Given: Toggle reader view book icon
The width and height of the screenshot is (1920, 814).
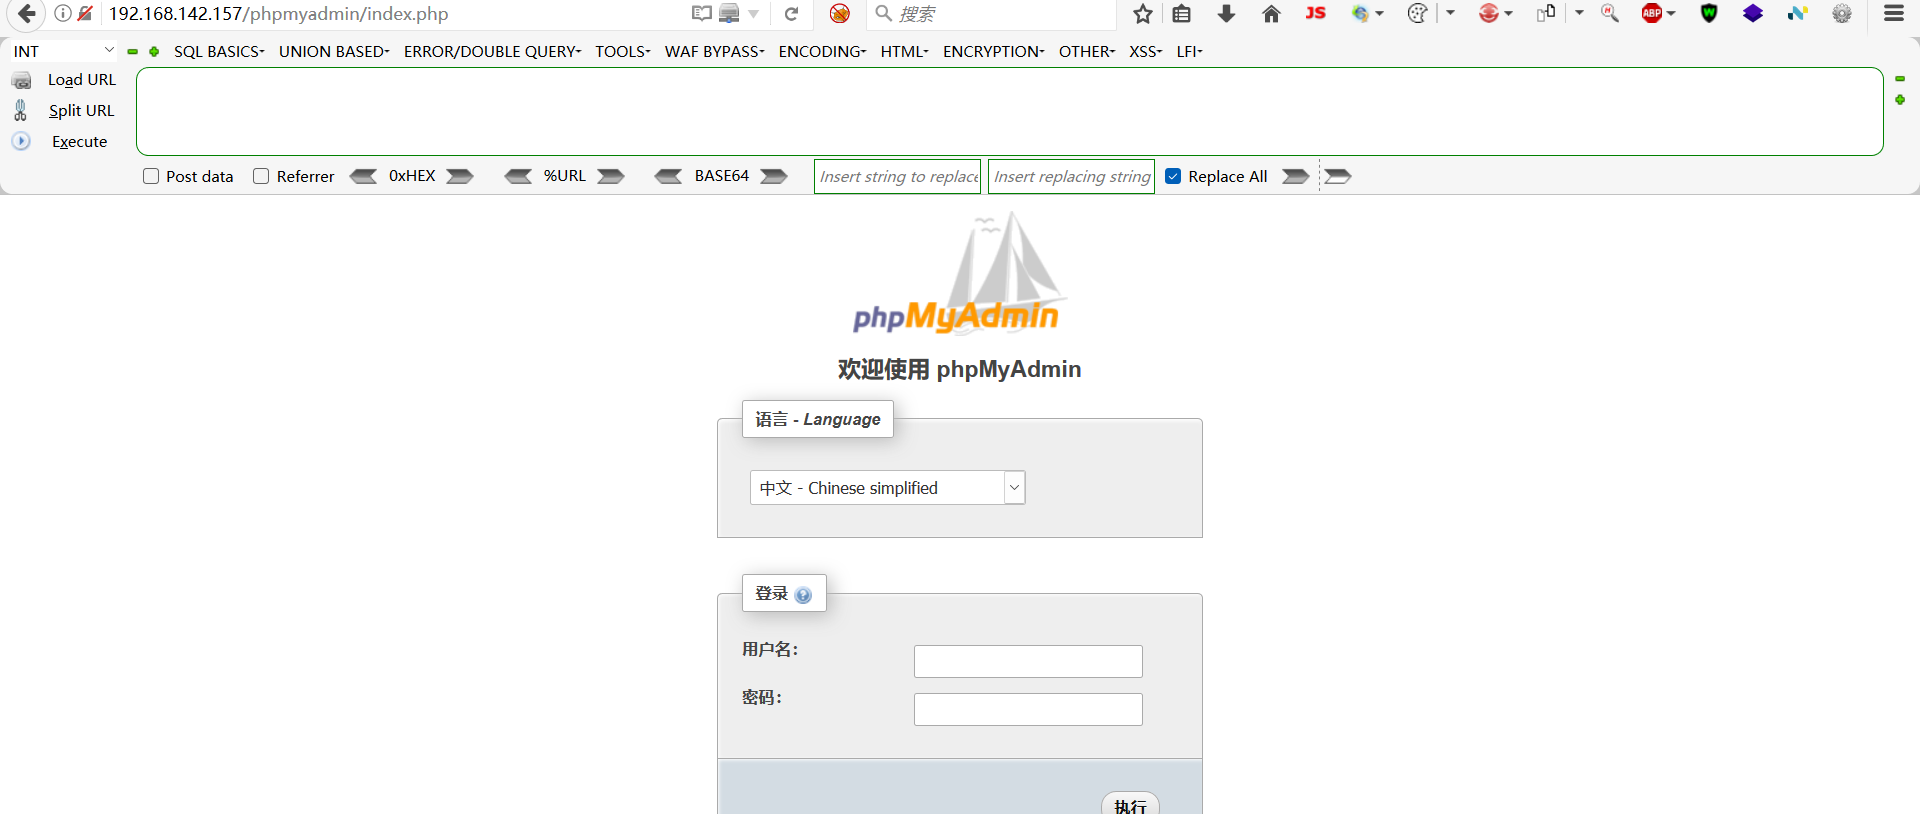Looking at the screenshot, I should tap(702, 14).
